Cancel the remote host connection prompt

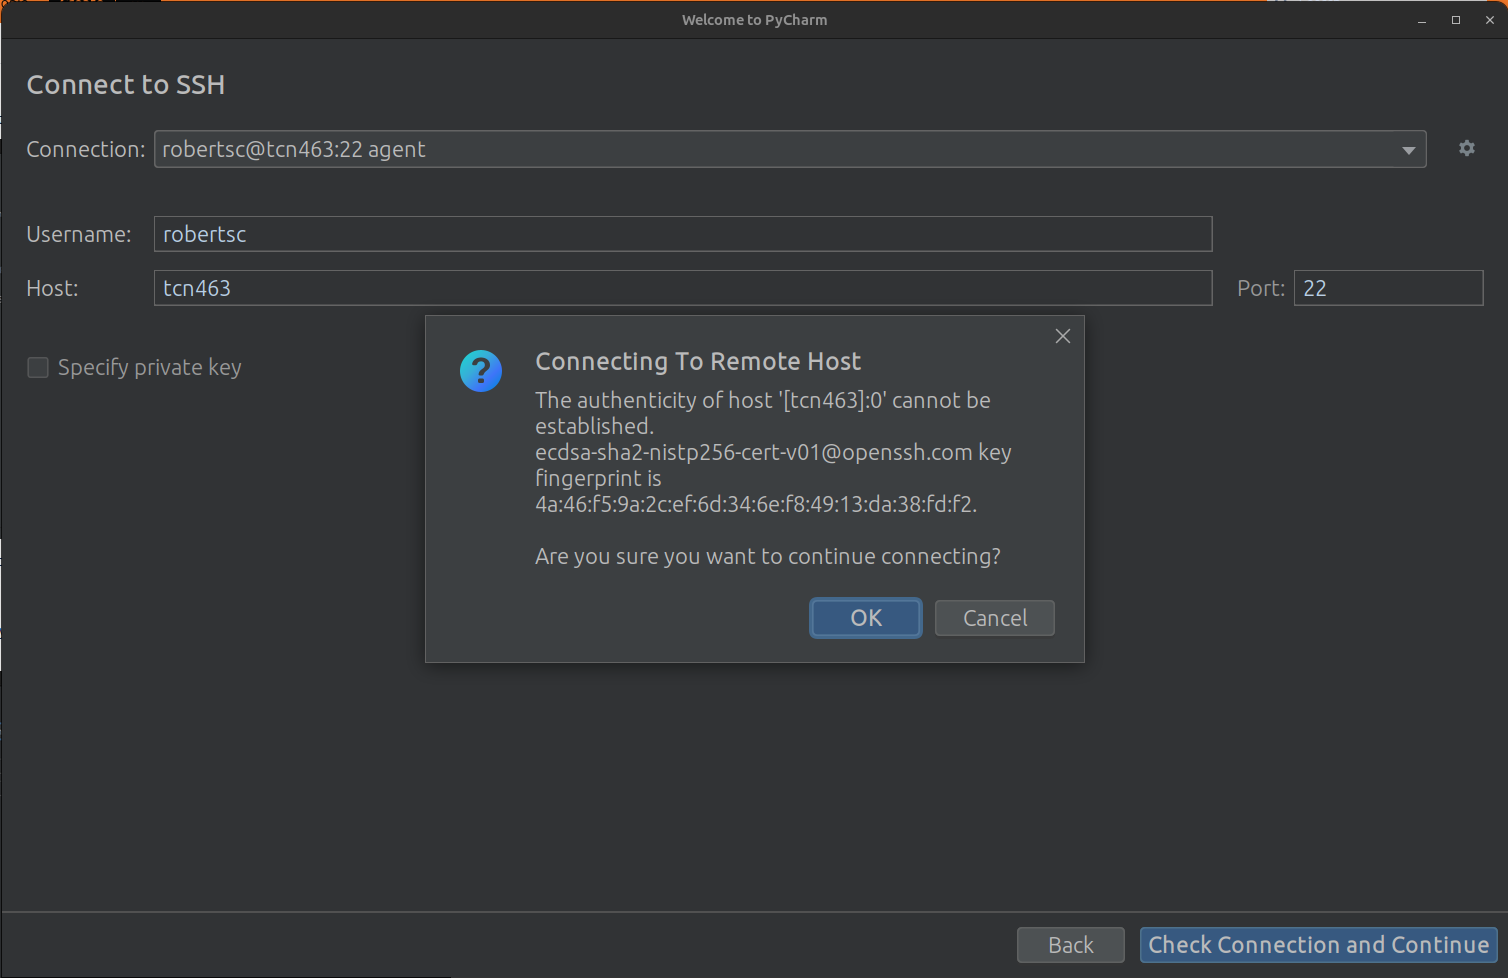click(x=995, y=618)
